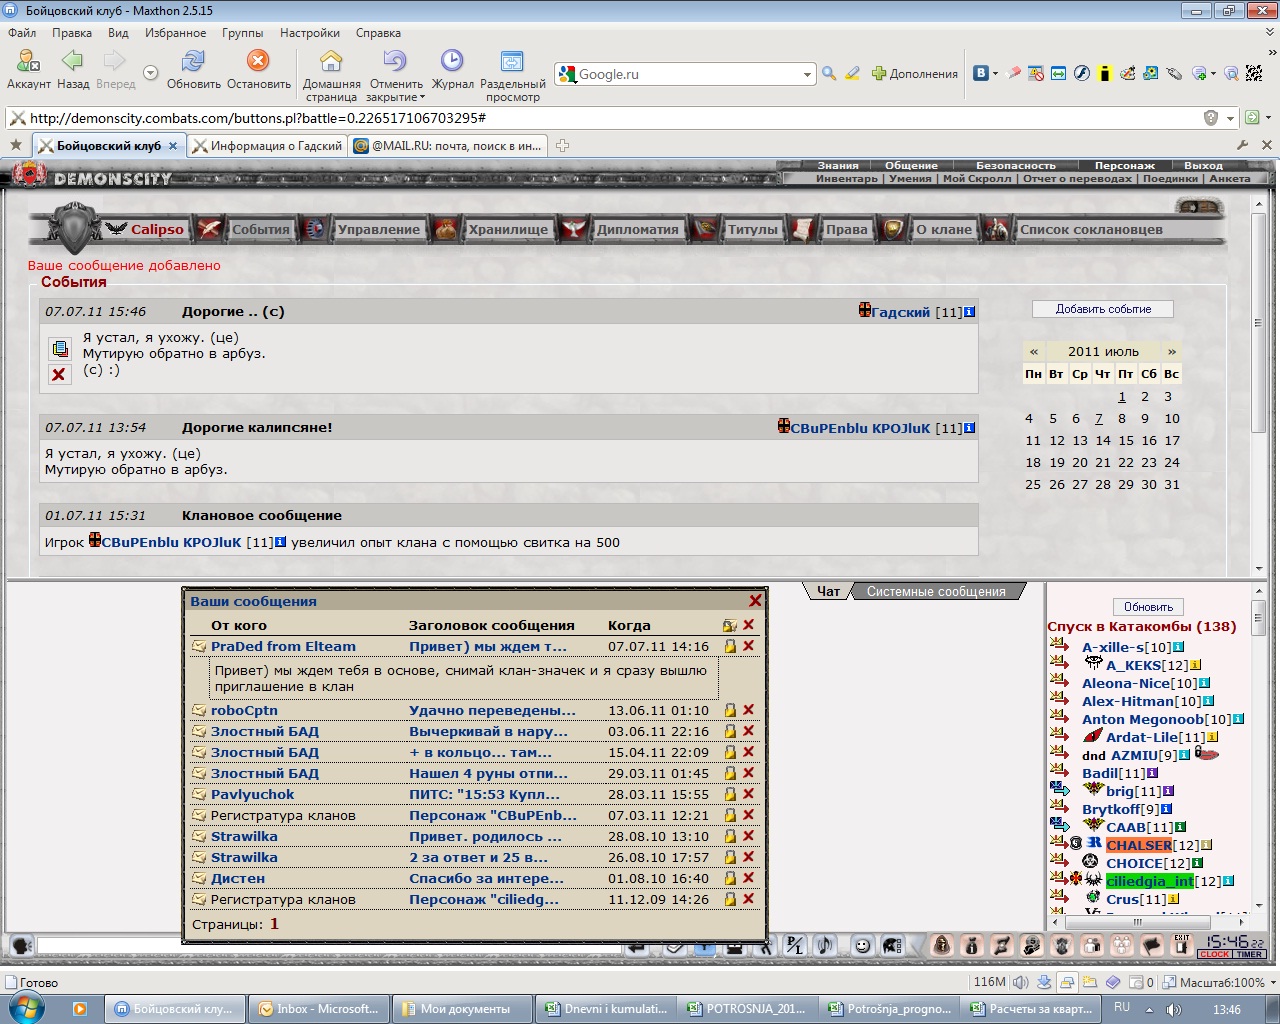Open the info icon next to Гадский [11]
1280x1024 pixels.
(969, 312)
